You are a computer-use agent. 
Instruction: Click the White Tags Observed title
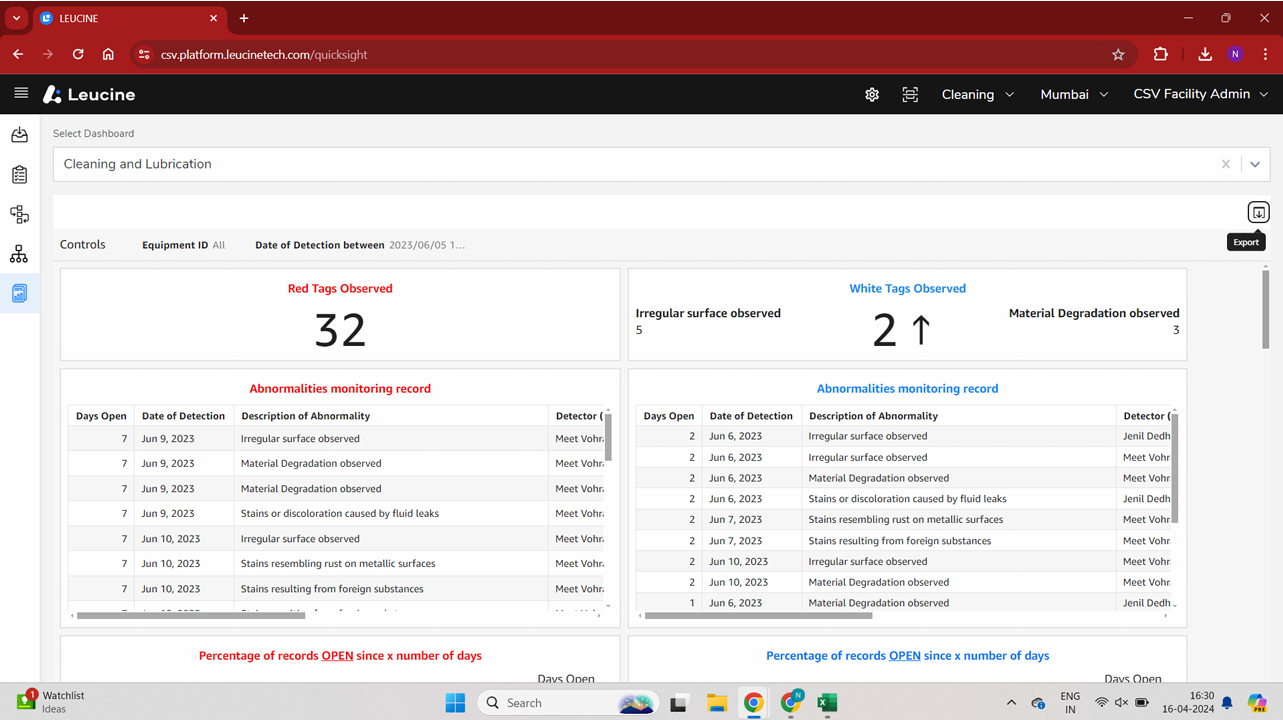point(907,288)
